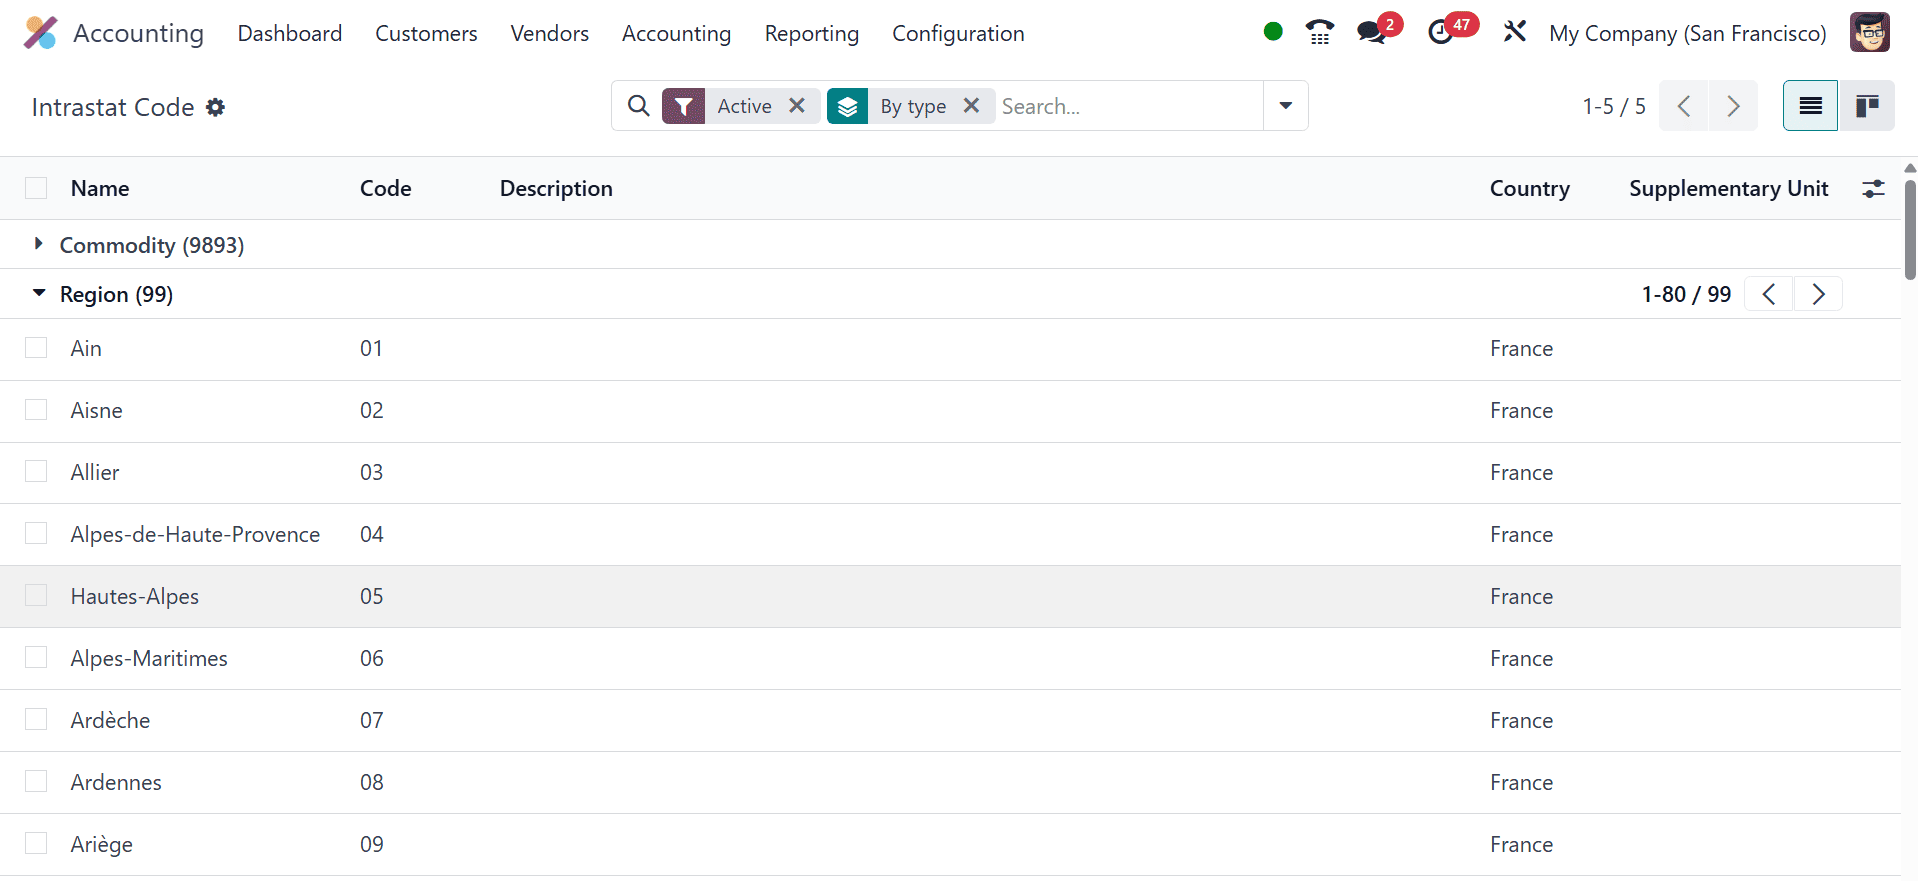Click the 1-80 / 99 group pager counter
This screenshot has width=1918, height=881.
tap(1686, 294)
